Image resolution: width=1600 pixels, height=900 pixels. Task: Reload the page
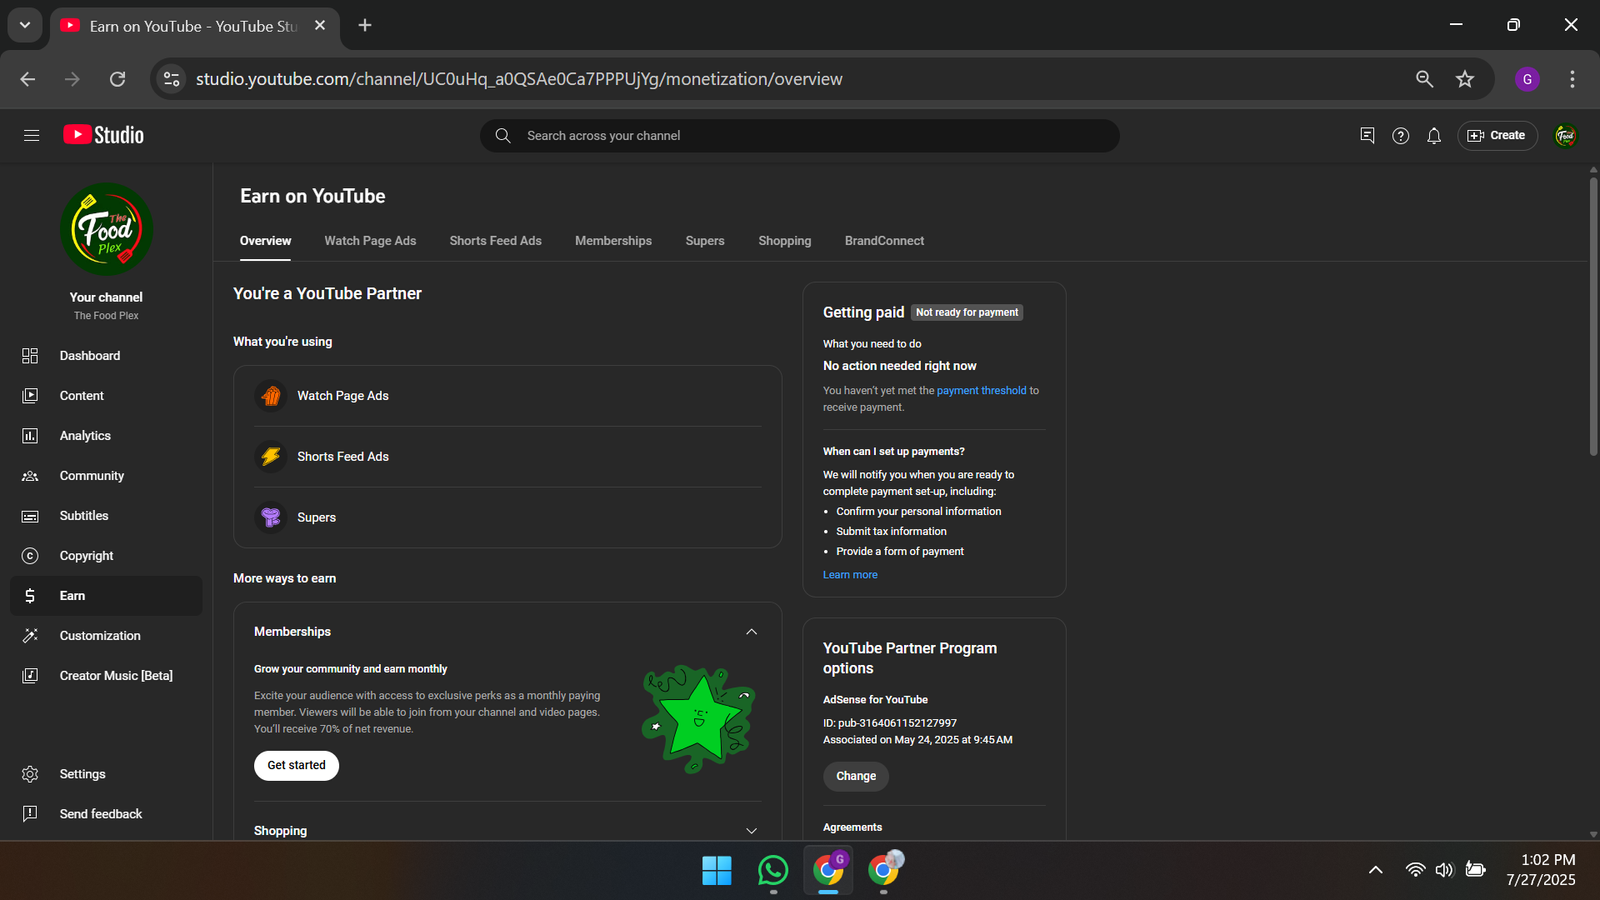tap(118, 79)
